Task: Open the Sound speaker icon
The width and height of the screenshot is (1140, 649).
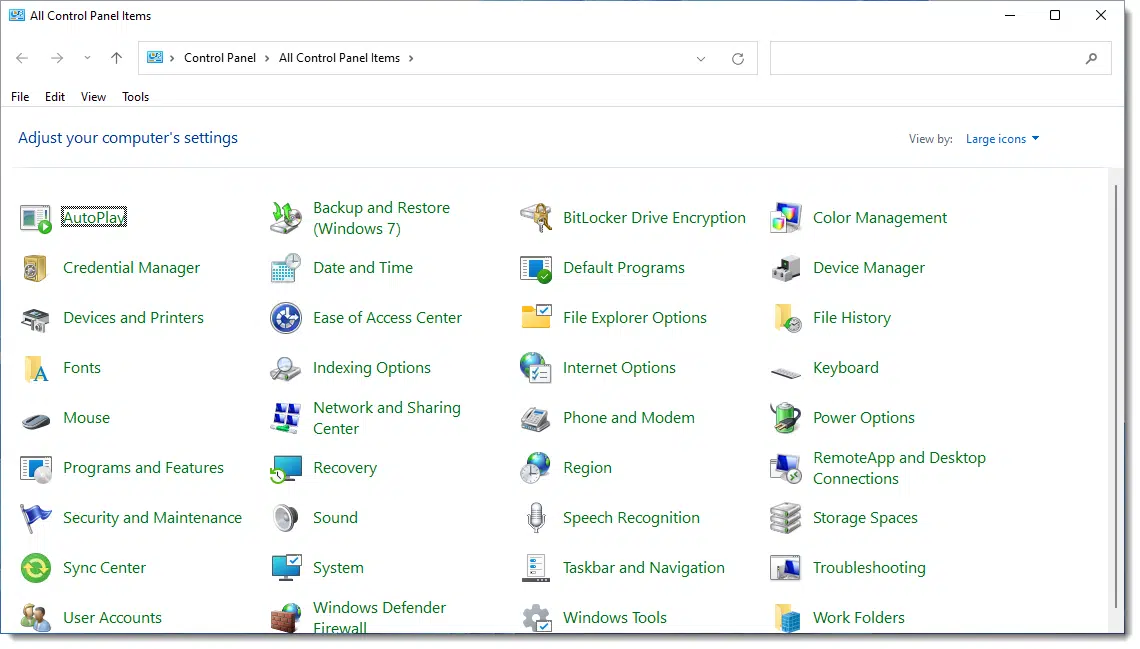Action: (286, 518)
